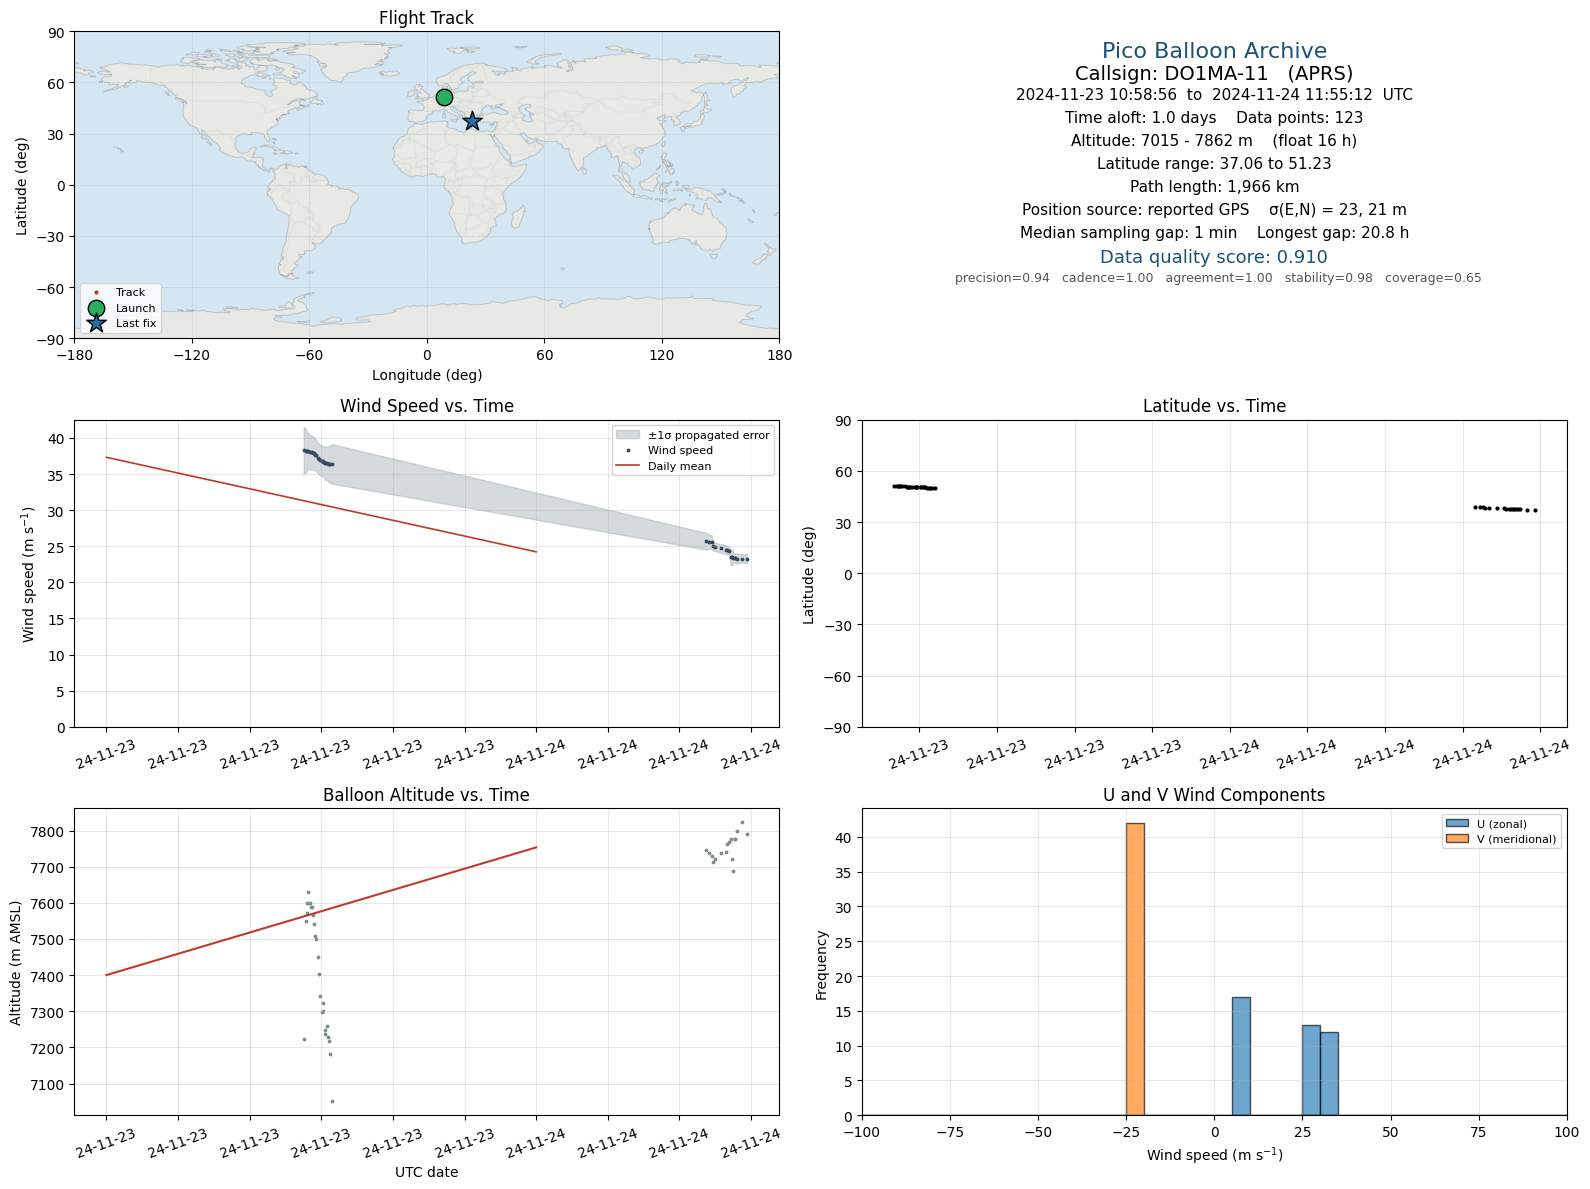The height and width of the screenshot is (1189, 1590).
Task: Click the 'U and V Wind Components' title
Action: point(1214,795)
